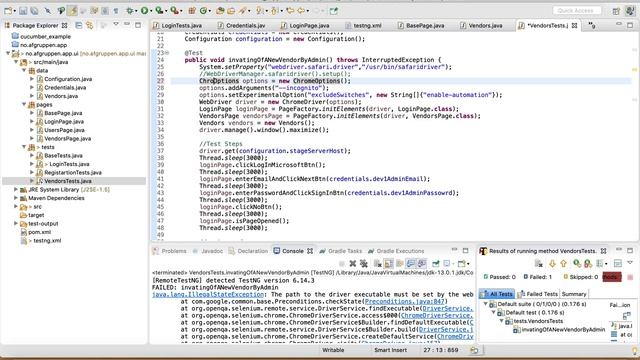640x360 pixels.
Task: Click the Clear Console icon
Action: point(378,264)
